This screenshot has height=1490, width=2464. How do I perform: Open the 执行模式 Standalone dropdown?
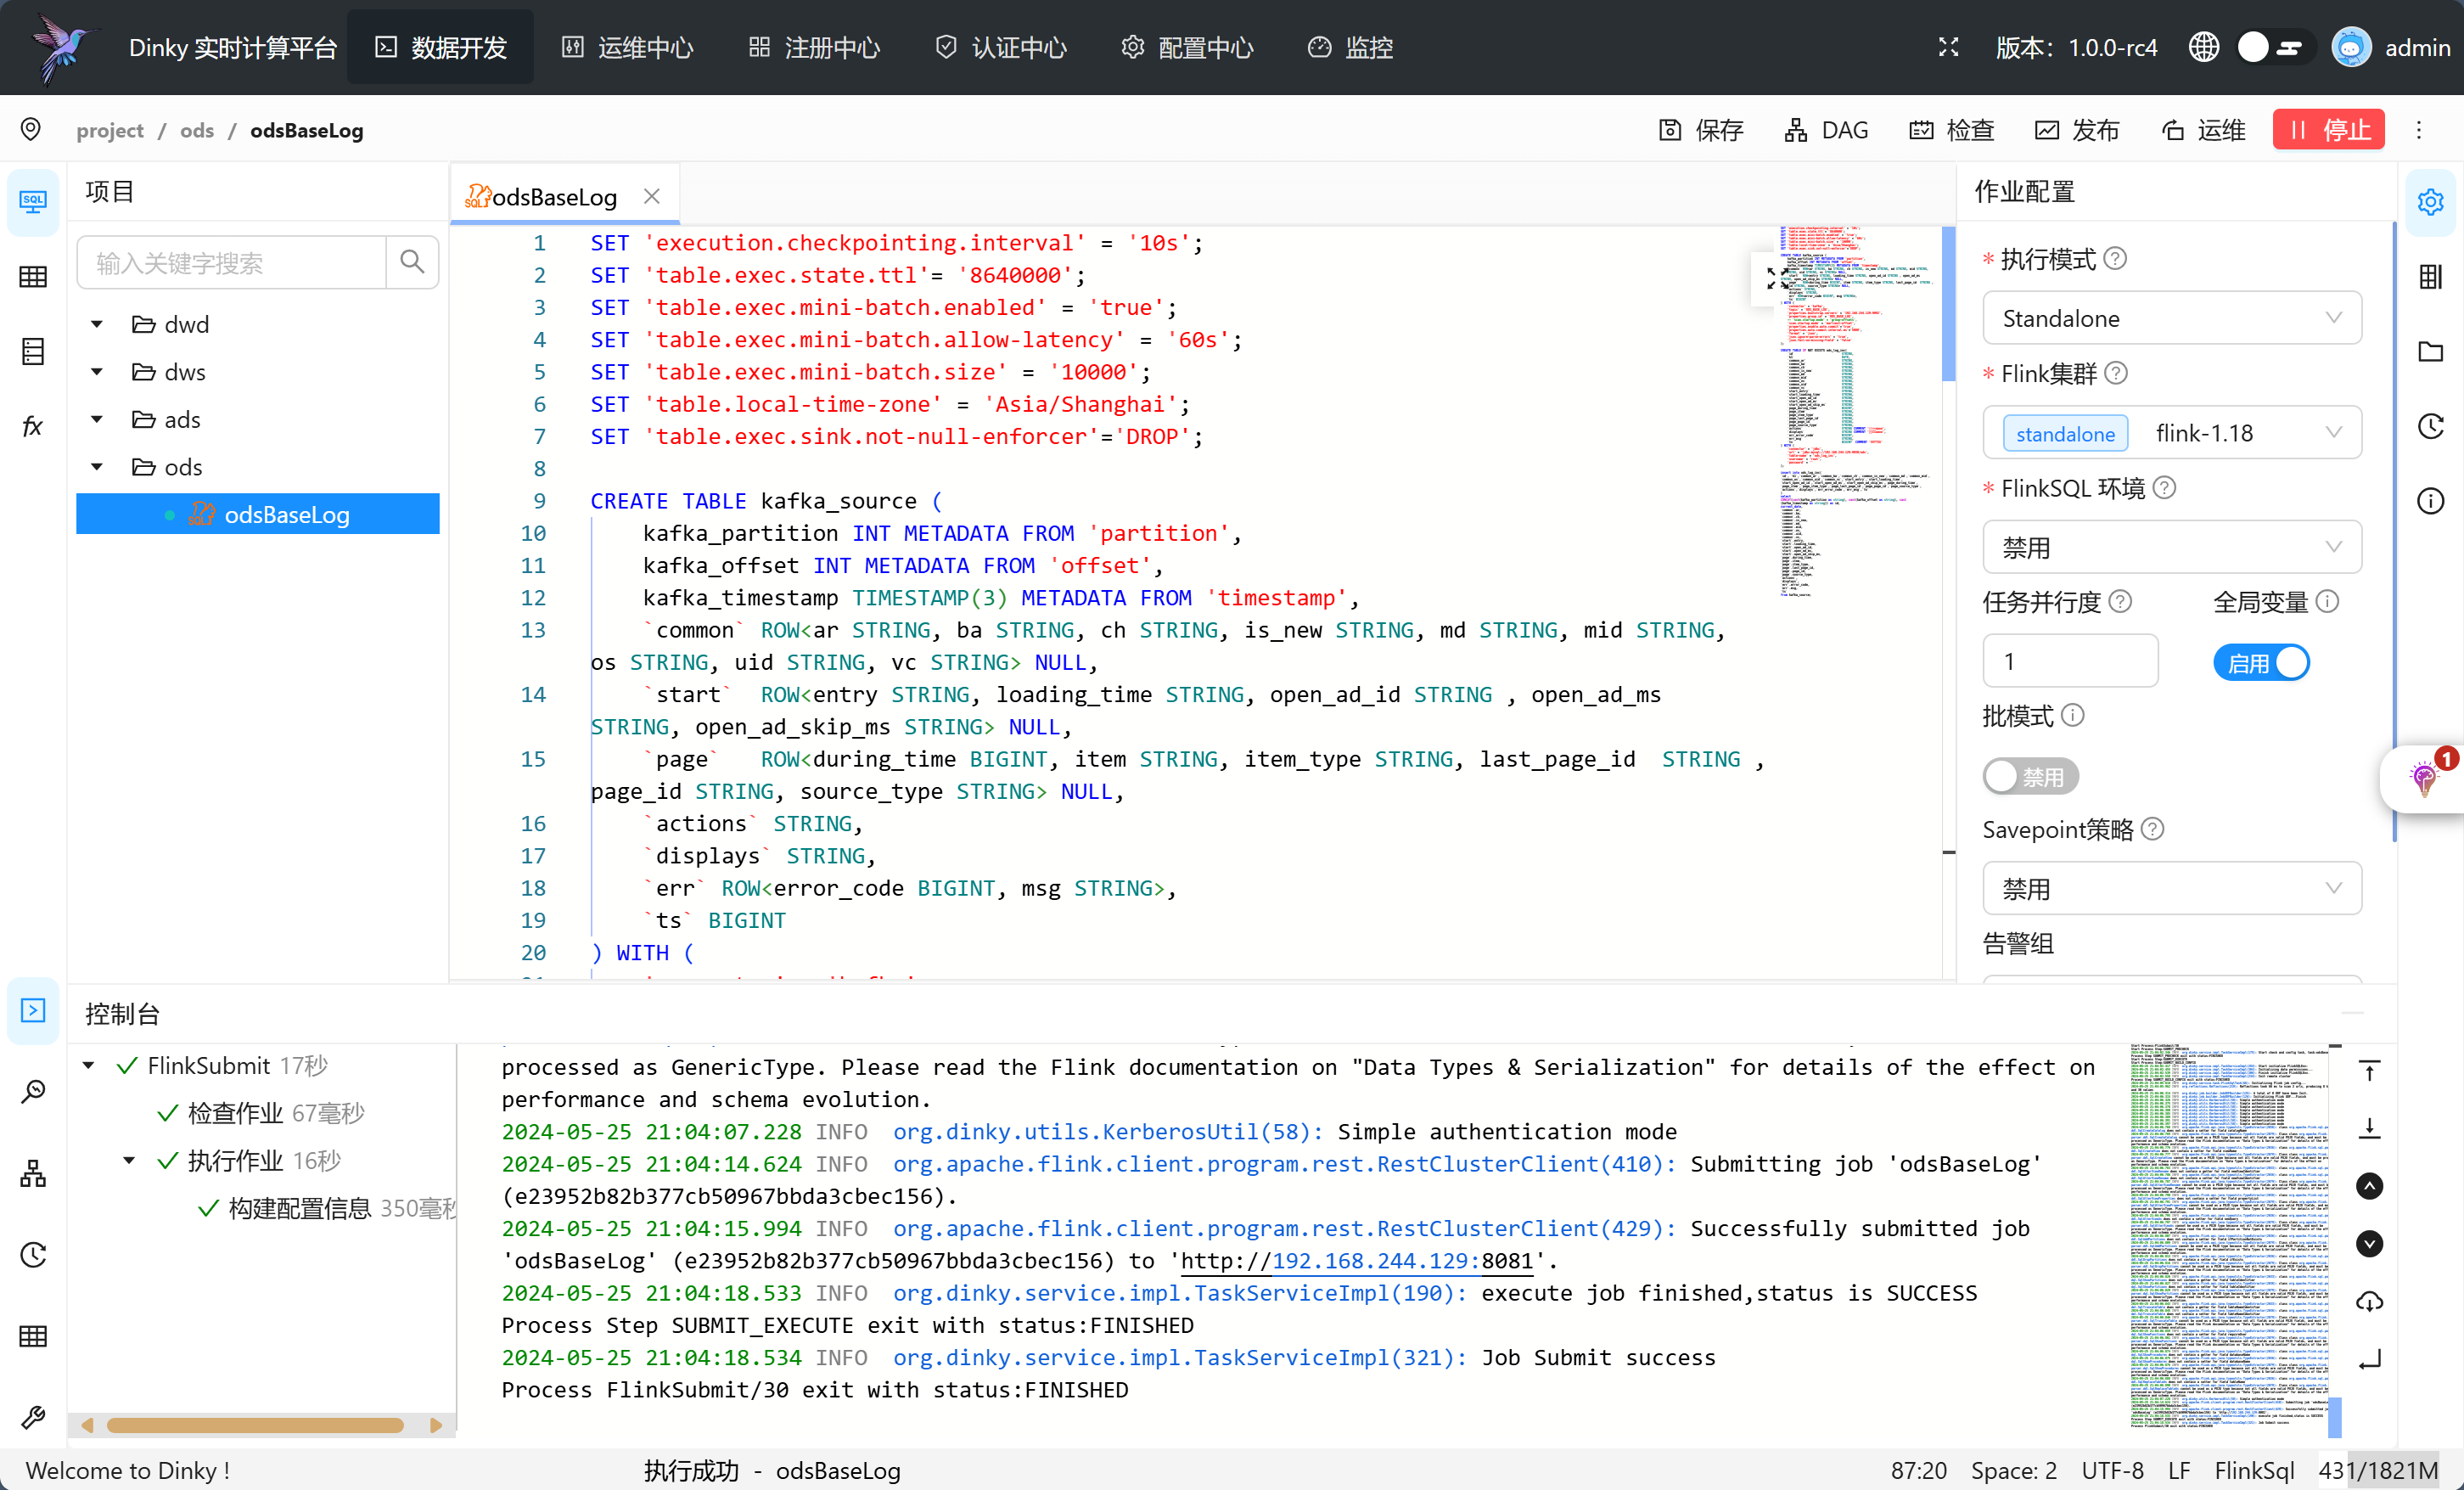(2171, 318)
